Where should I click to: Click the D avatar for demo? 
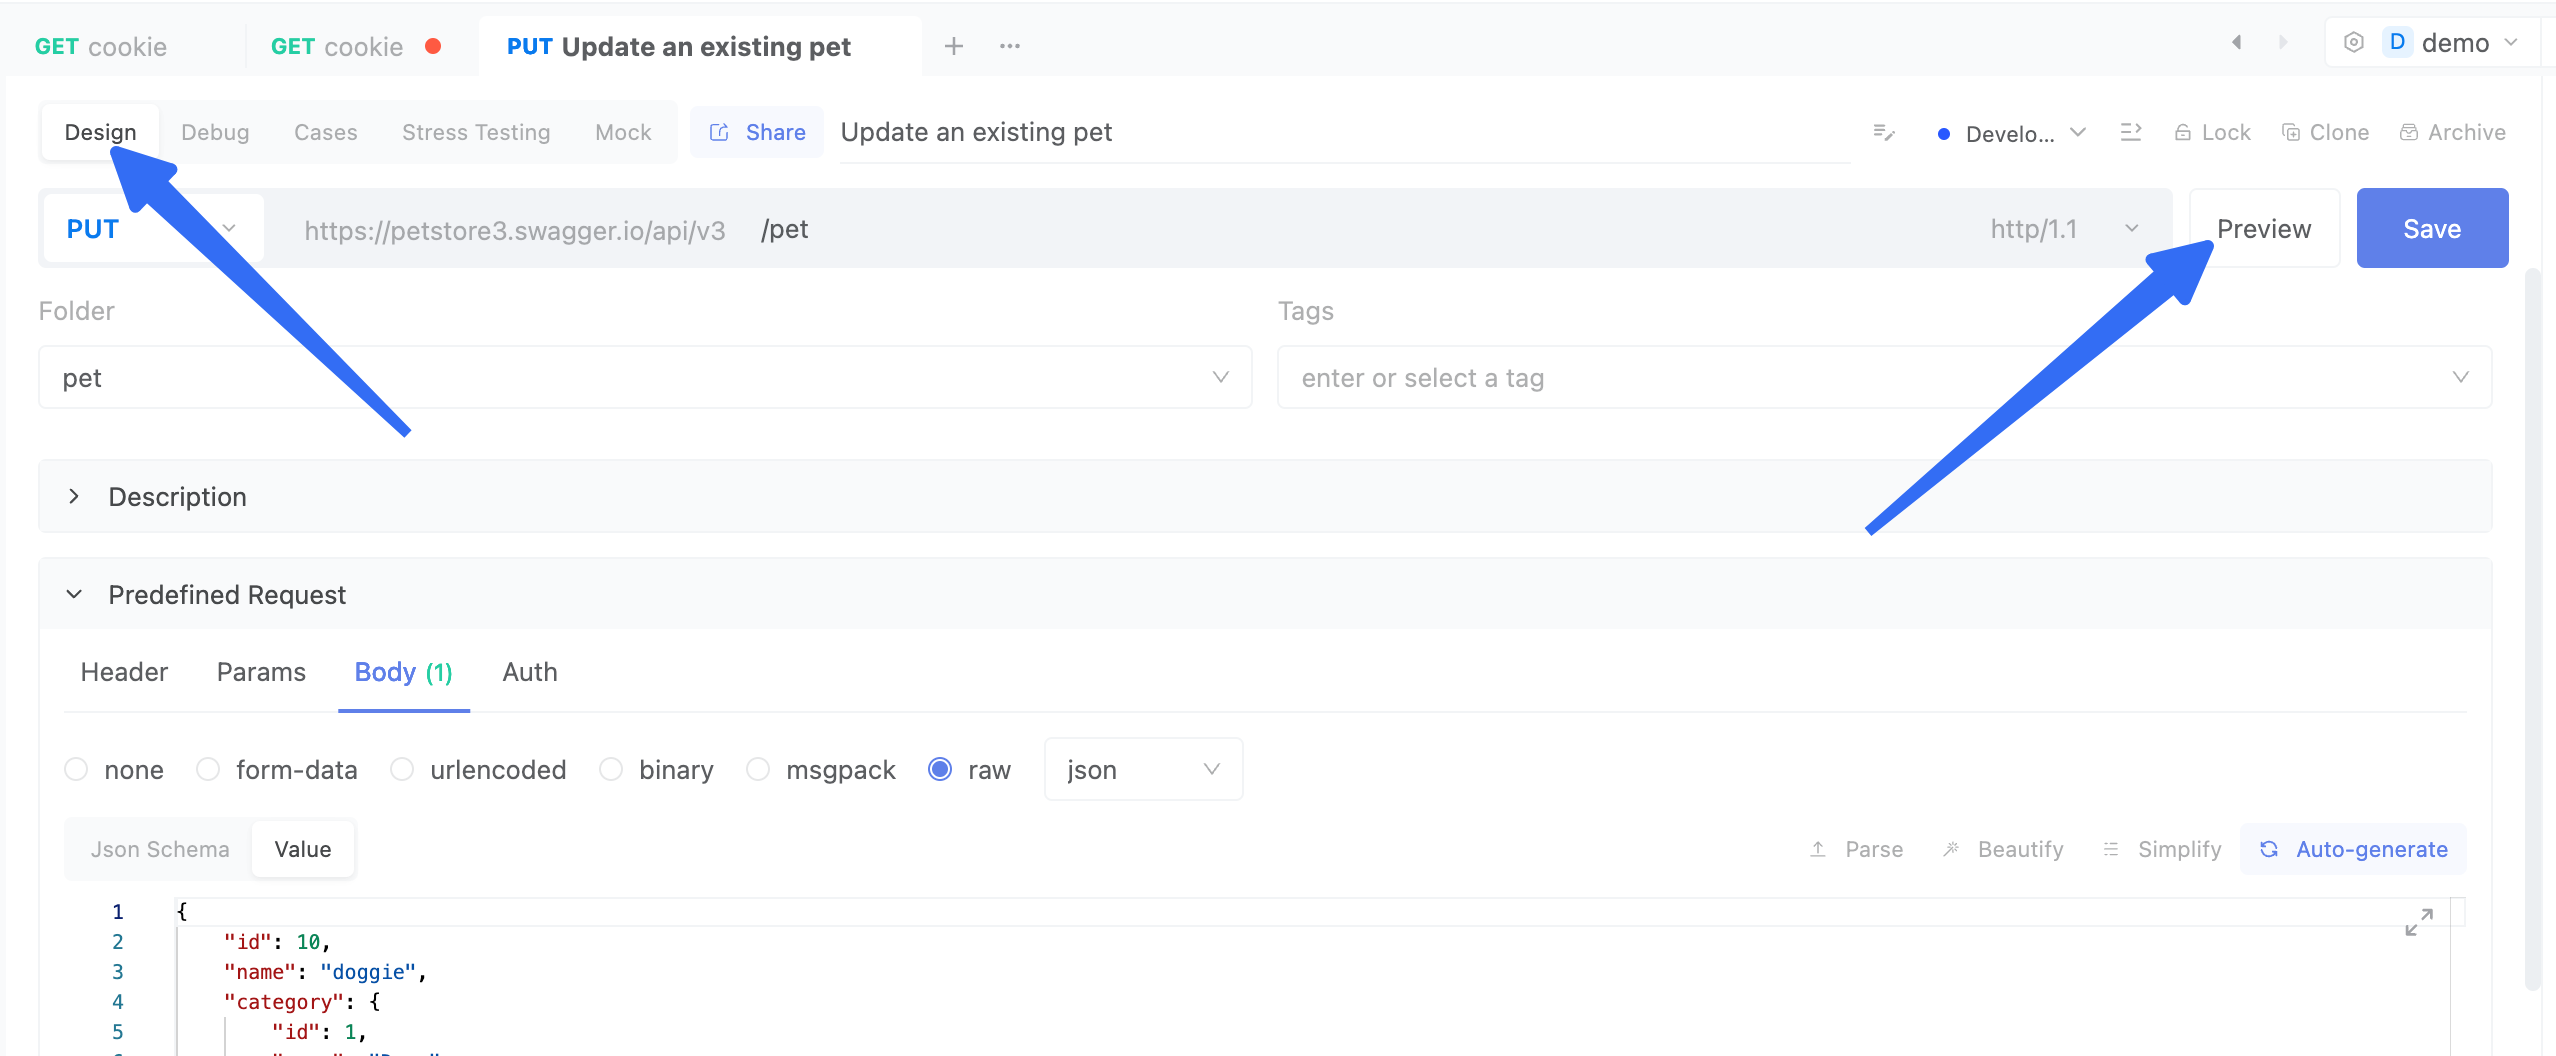click(x=2397, y=42)
